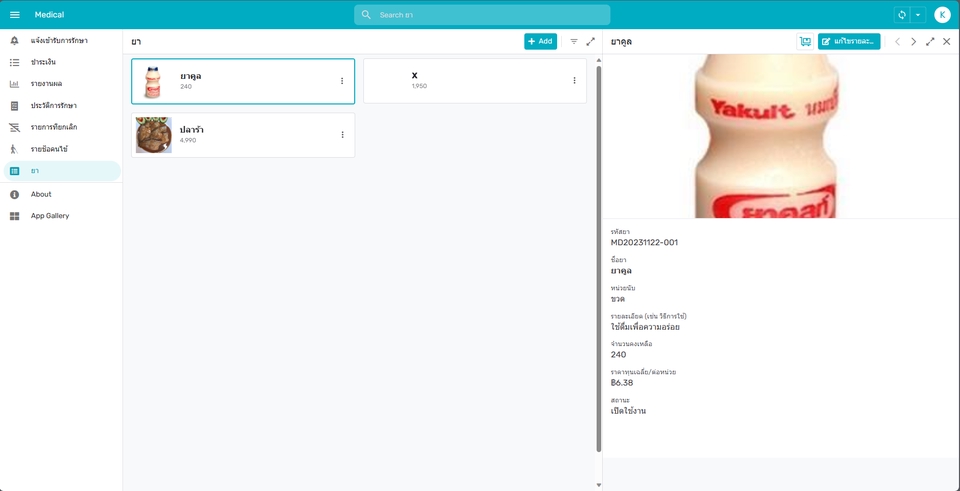Select the ยา view in sidebar
Viewport: 960px width, 491px height.
click(x=61, y=171)
